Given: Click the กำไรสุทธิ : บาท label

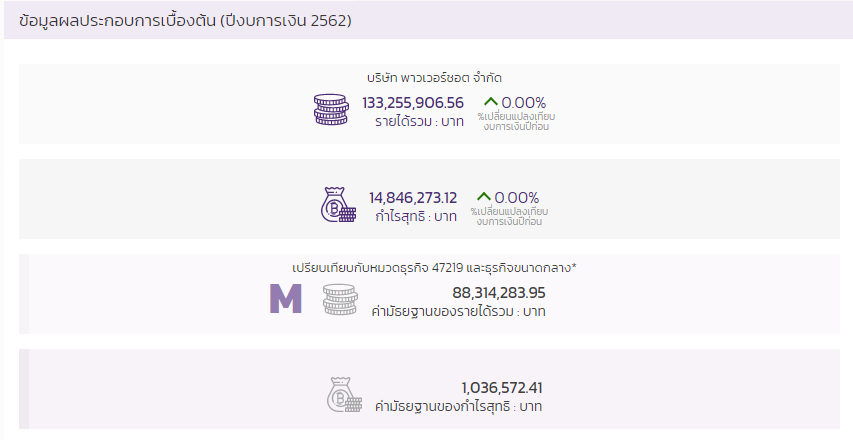Looking at the screenshot, I should 416,217.
